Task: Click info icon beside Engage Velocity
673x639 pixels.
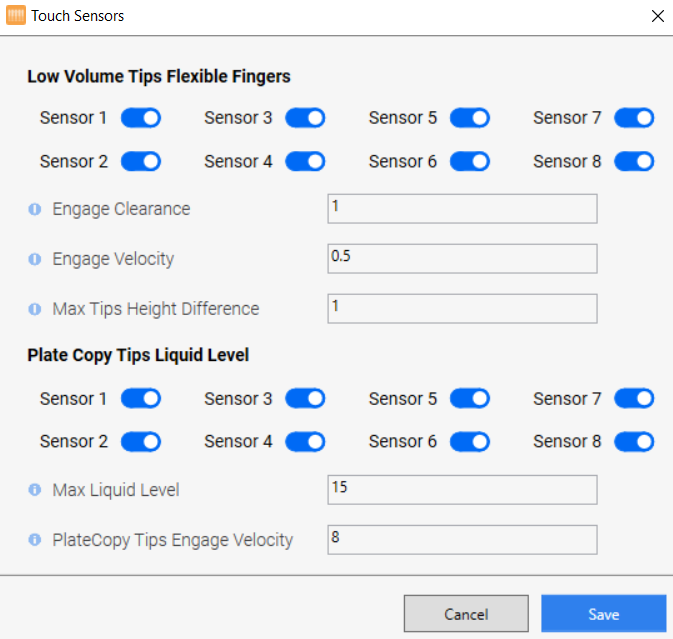Action: pyautogui.click(x=35, y=259)
